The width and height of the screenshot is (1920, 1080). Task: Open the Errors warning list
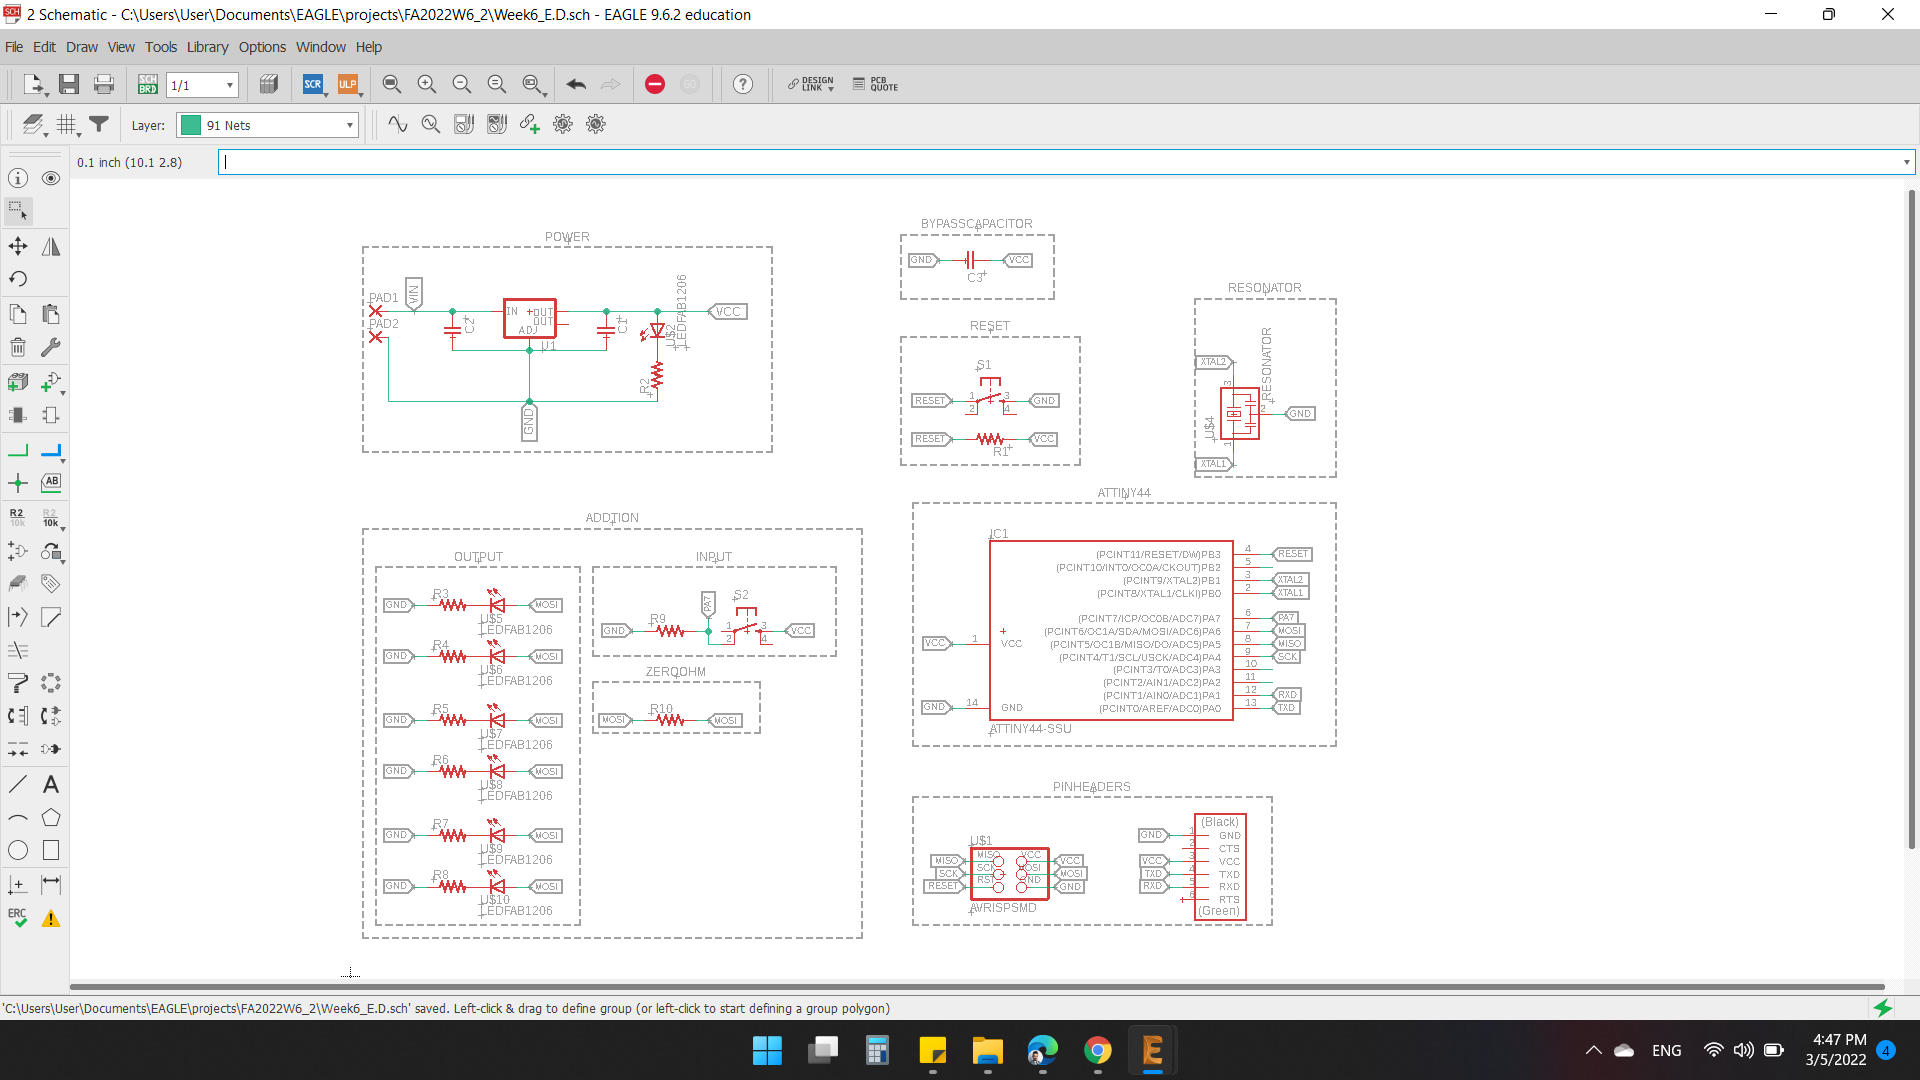pos(51,918)
